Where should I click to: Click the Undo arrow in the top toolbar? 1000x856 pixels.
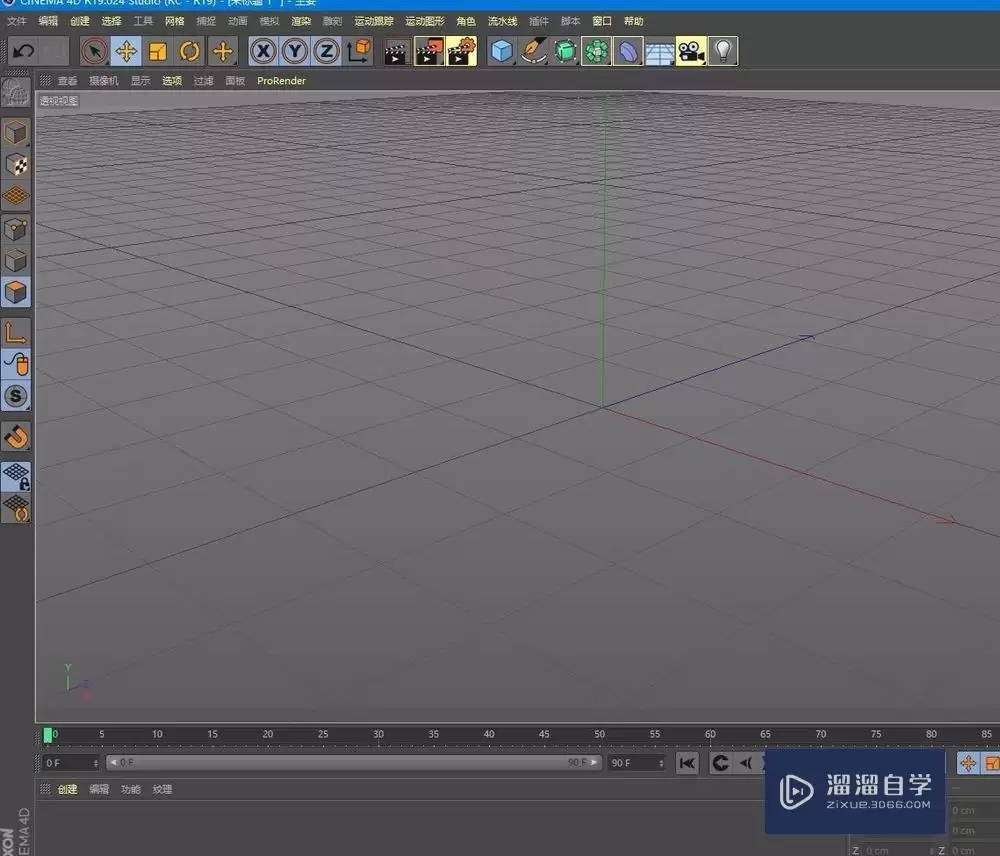(24, 52)
